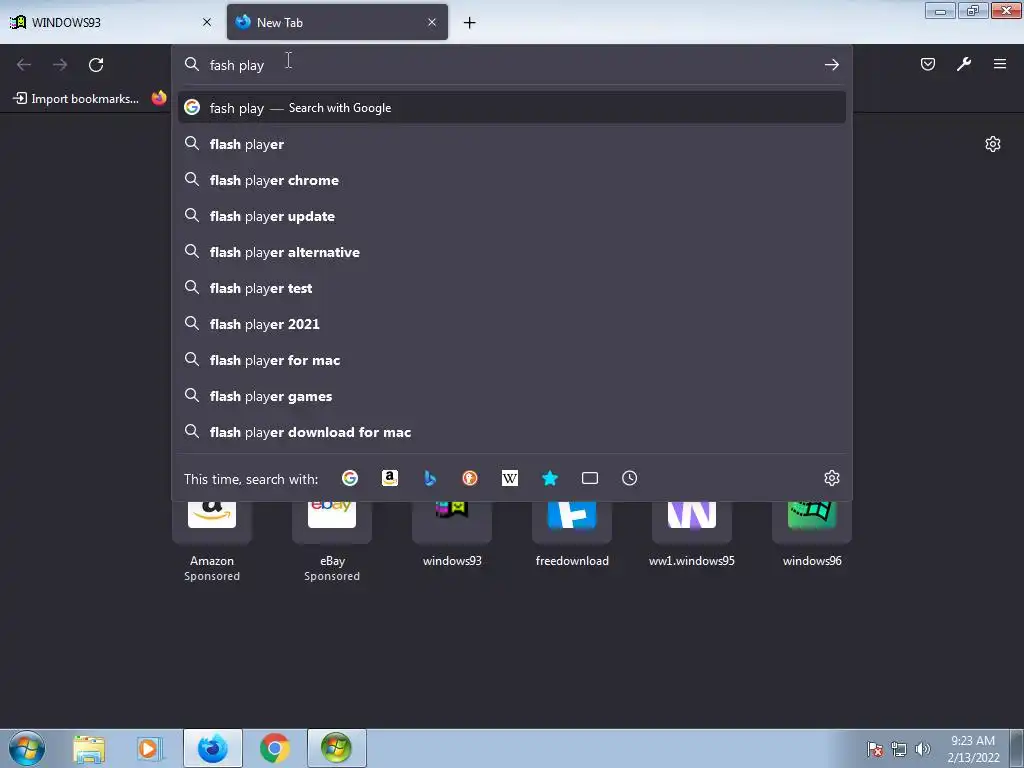The width and height of the screenshot is (1024, 768).
Task: Open Windows Media Player from the taskbar
Action: tap(150, 749)
